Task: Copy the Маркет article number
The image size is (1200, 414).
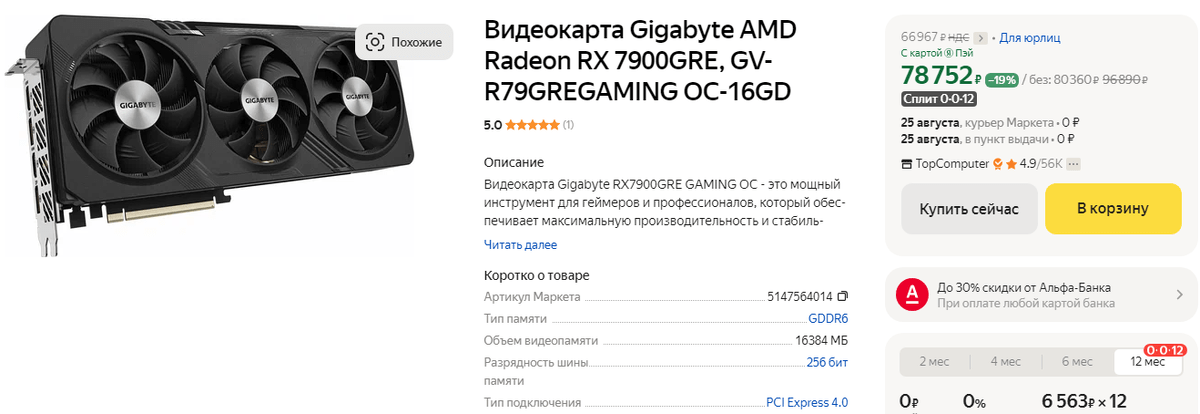Action: [842, 297]
